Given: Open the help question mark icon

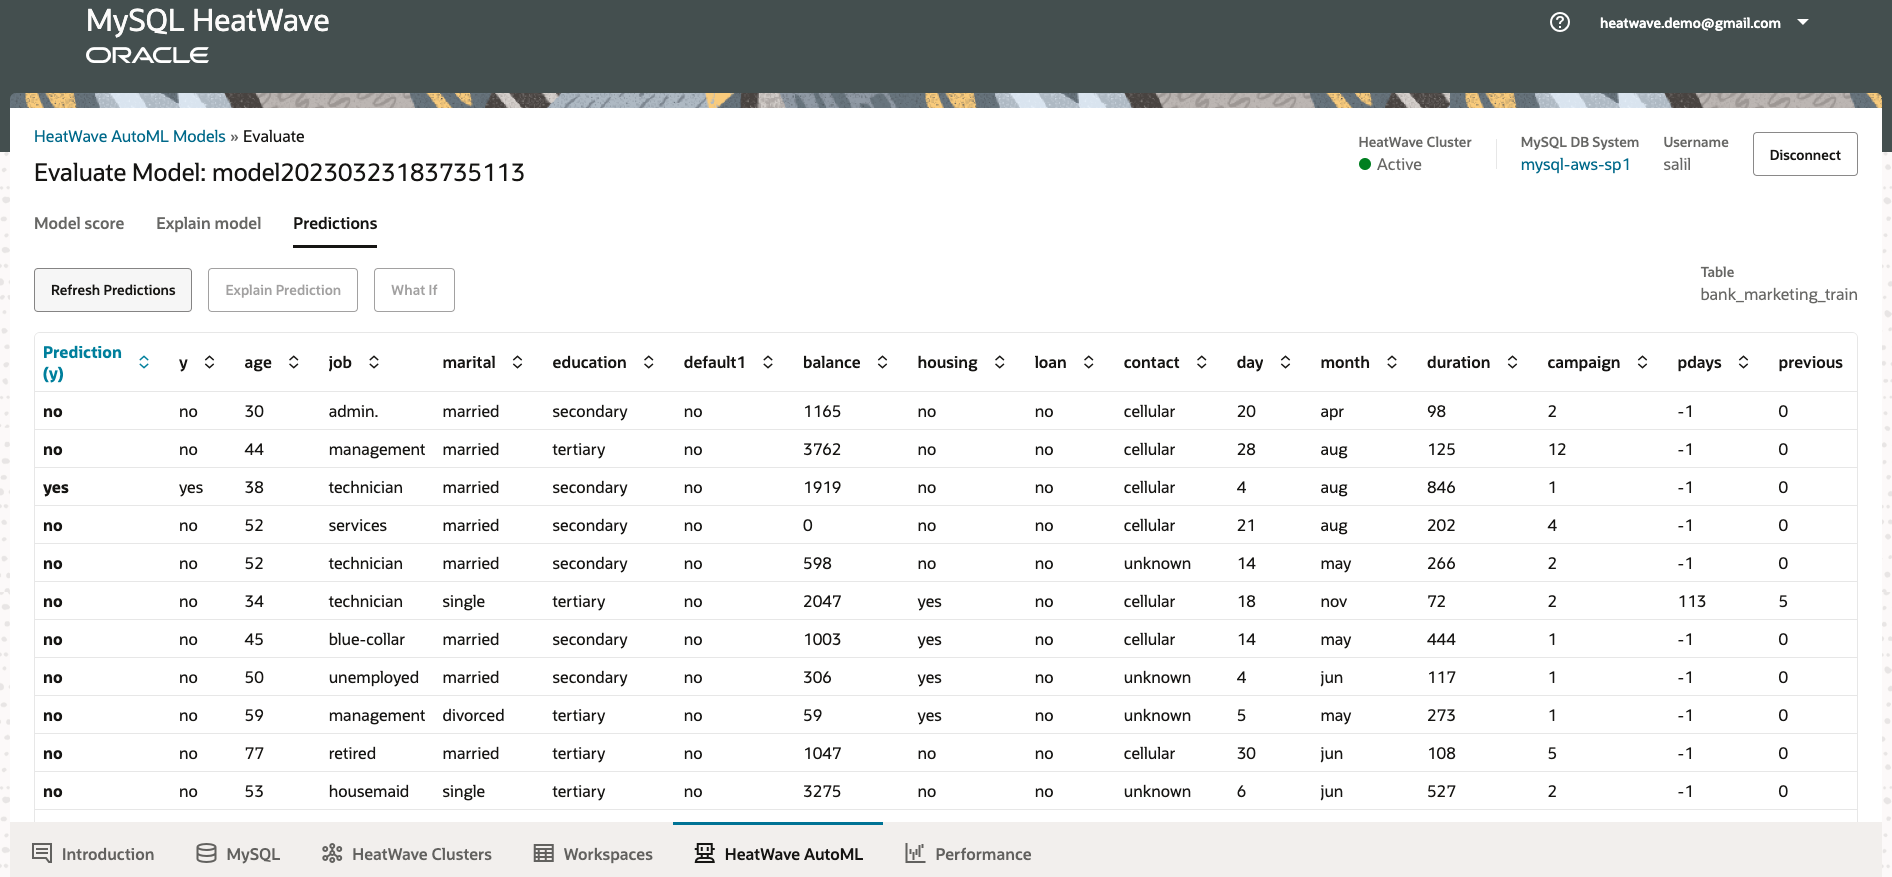Looking at the screenshot, I should click(x=1560, y=22).
